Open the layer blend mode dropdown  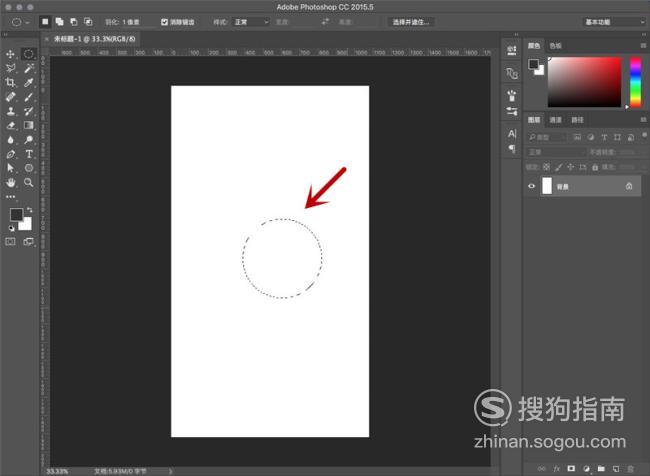(x=556, y=152)
